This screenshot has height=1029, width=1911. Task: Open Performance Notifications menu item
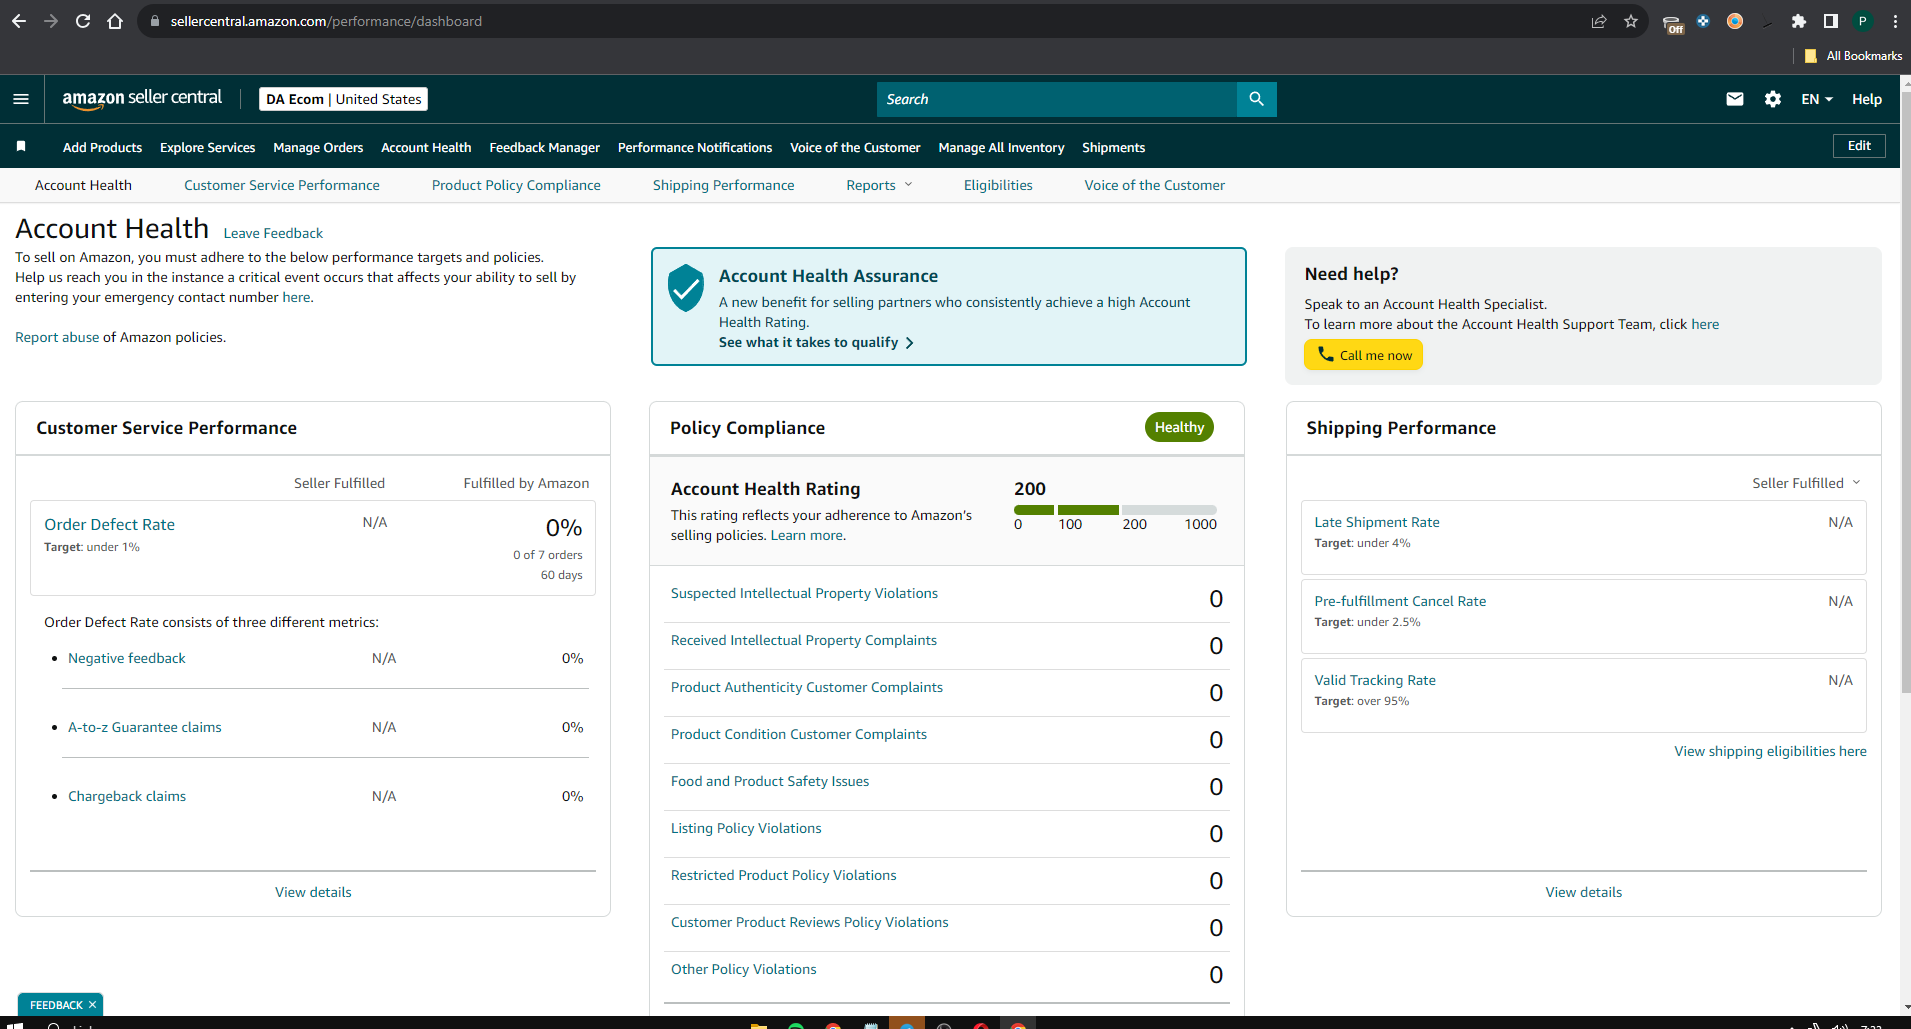695,147
